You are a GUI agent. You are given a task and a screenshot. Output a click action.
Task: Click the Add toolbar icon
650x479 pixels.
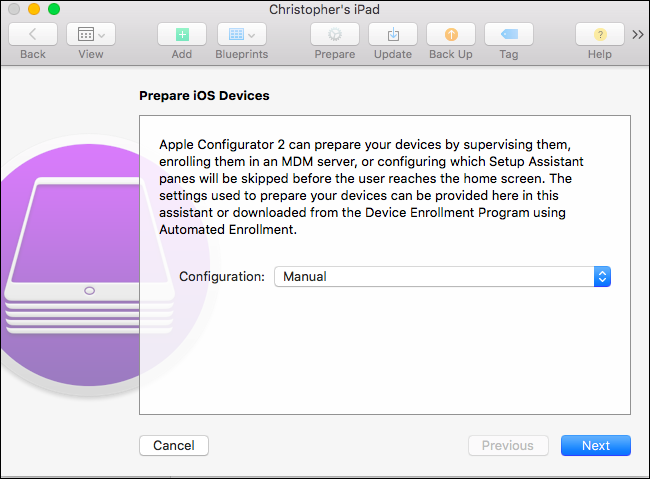pyautogui.click(x=182, y=34)
